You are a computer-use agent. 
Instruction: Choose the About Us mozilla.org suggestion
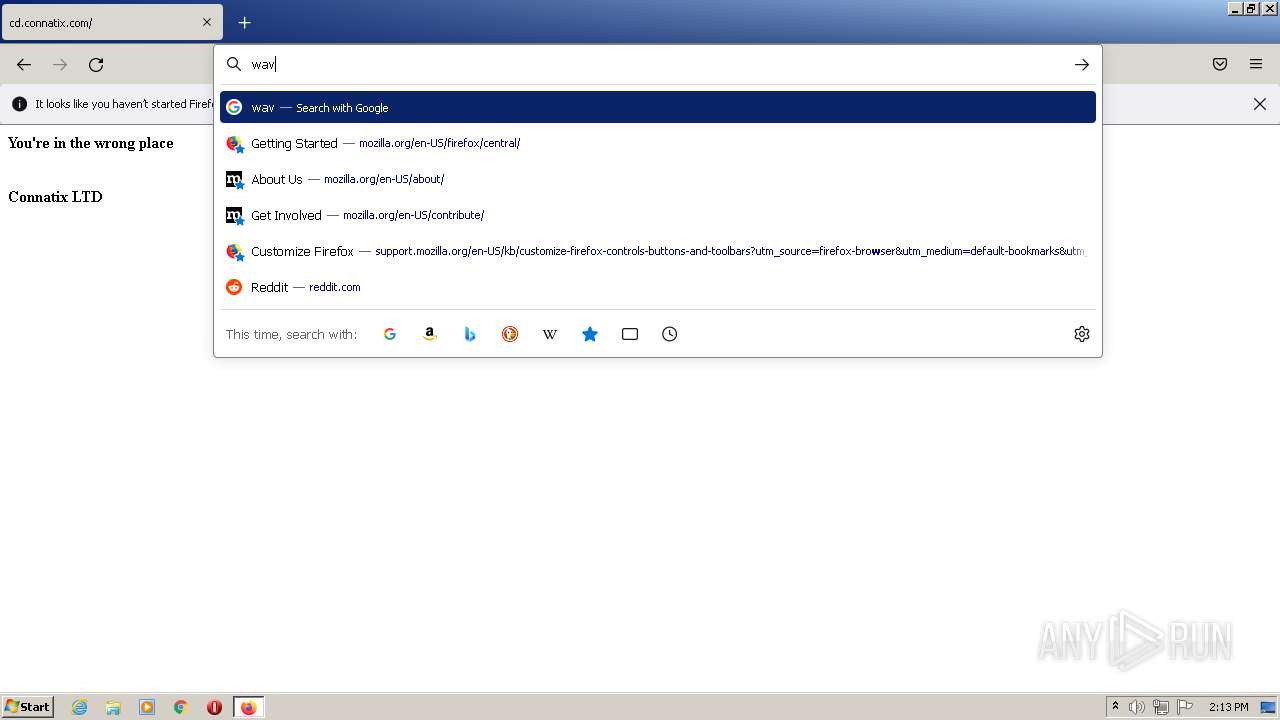tap(658, 179)
